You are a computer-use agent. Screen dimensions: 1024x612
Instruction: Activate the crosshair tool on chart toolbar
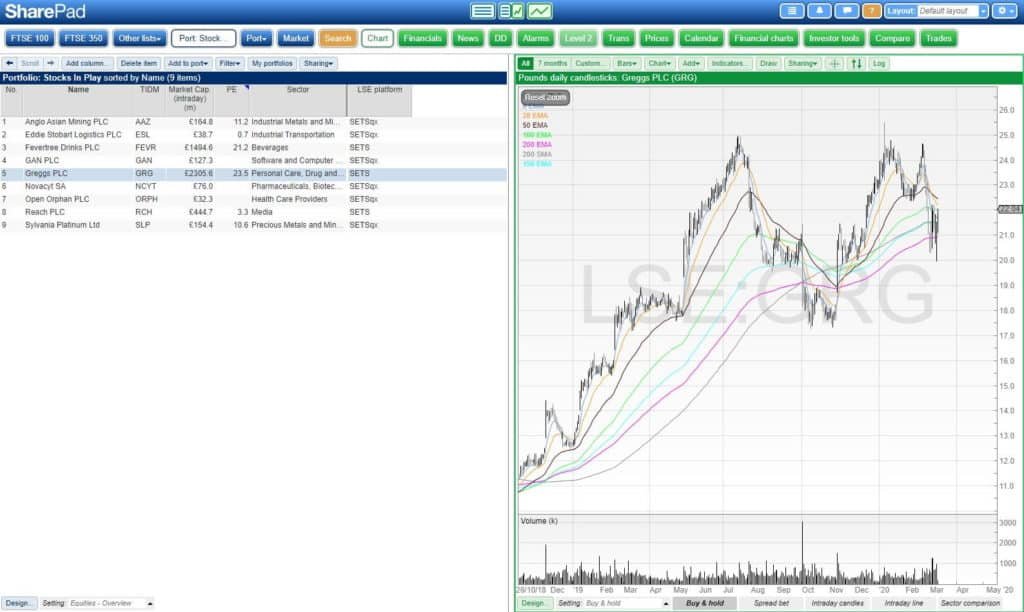click(834, 63)
